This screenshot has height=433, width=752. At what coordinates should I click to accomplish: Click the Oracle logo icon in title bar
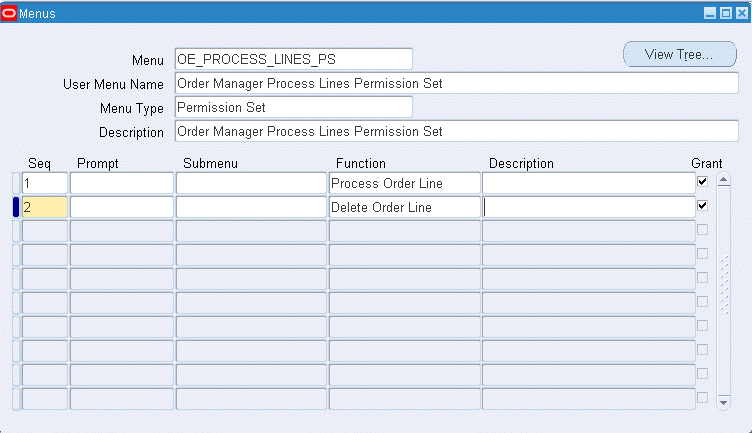click(9, 13)
